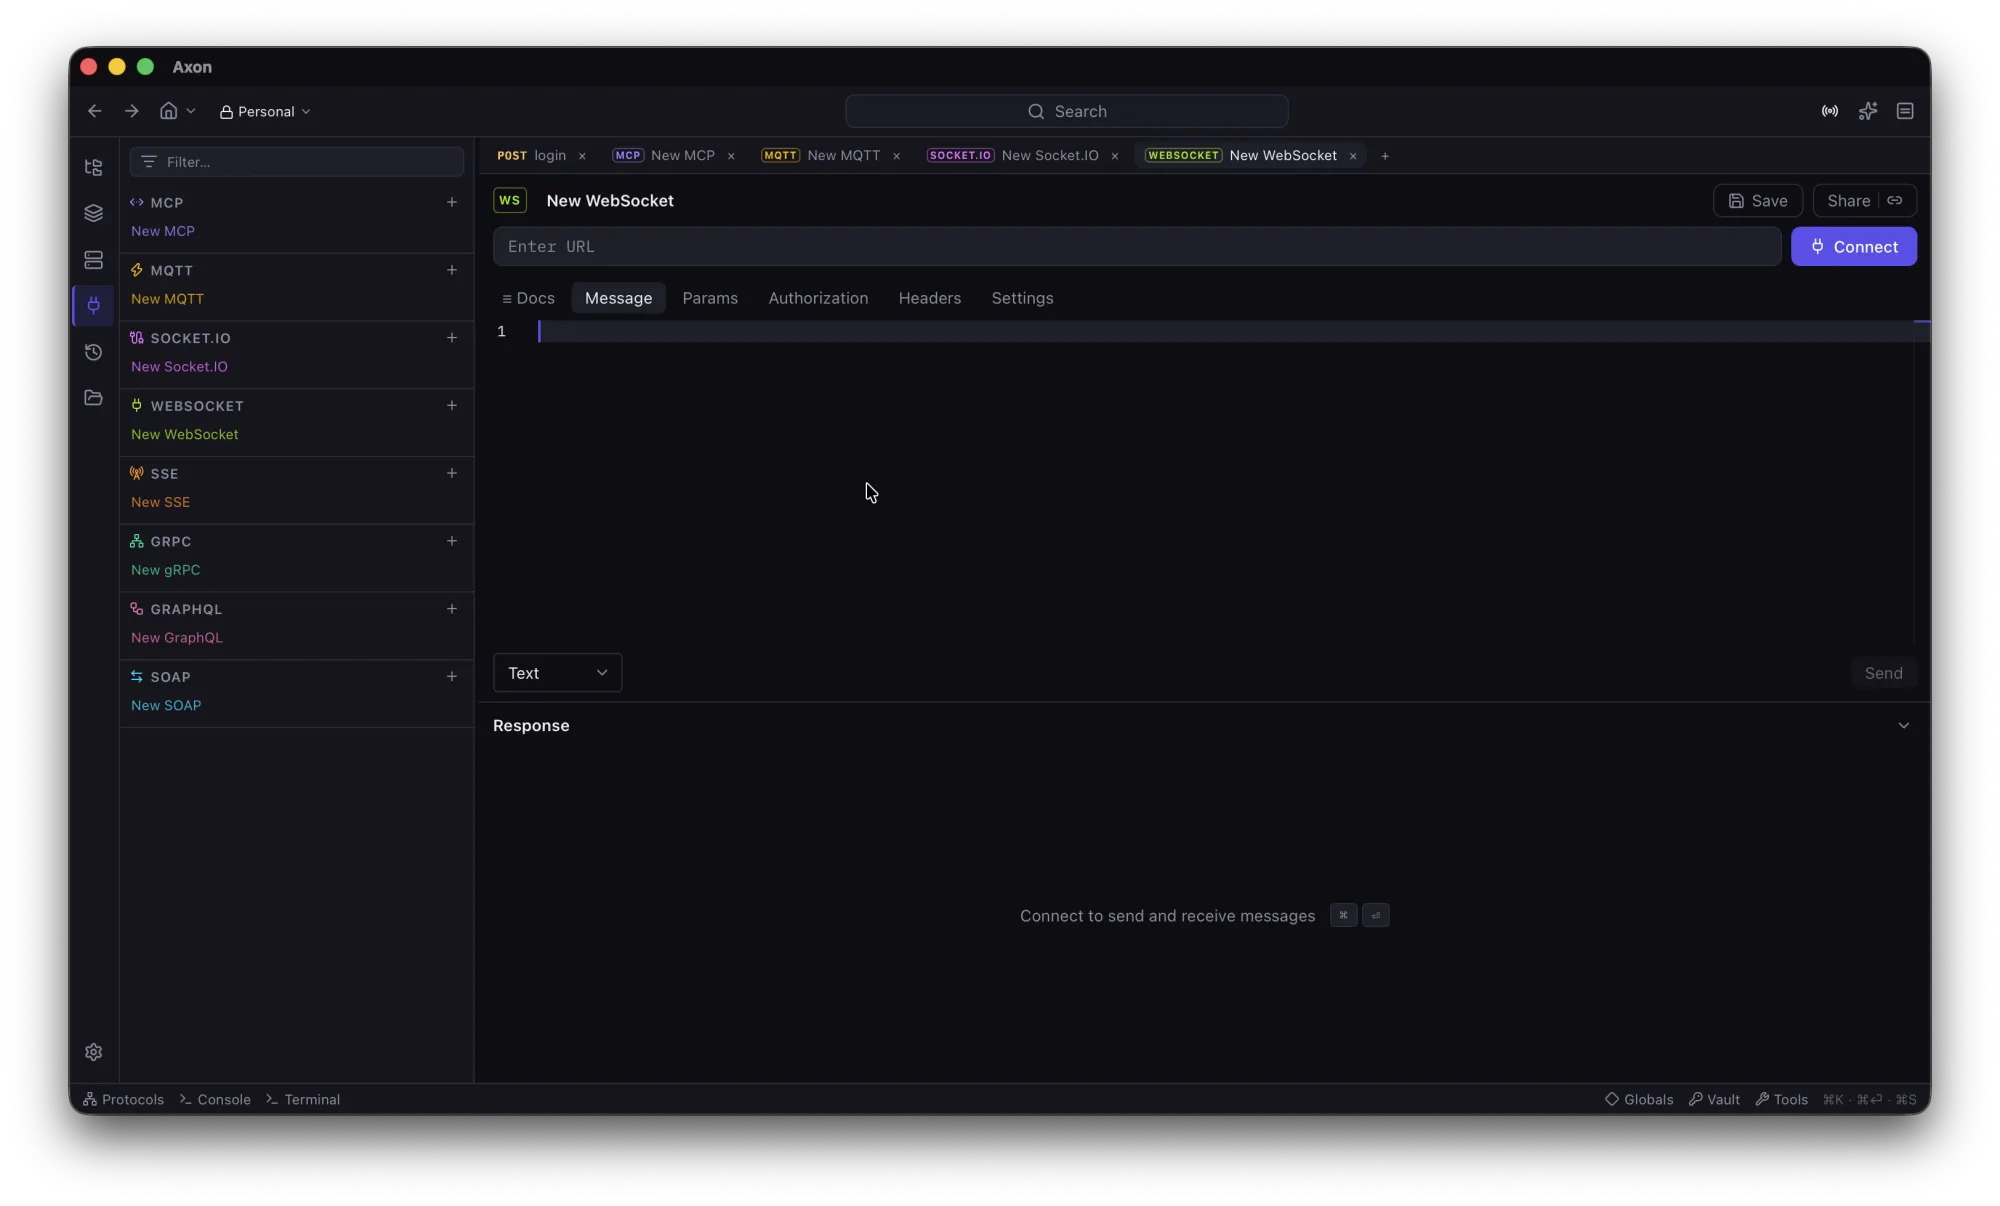Add new MQTT request with plus icon
The image size is (2000, 1206).
coord(452,270)
